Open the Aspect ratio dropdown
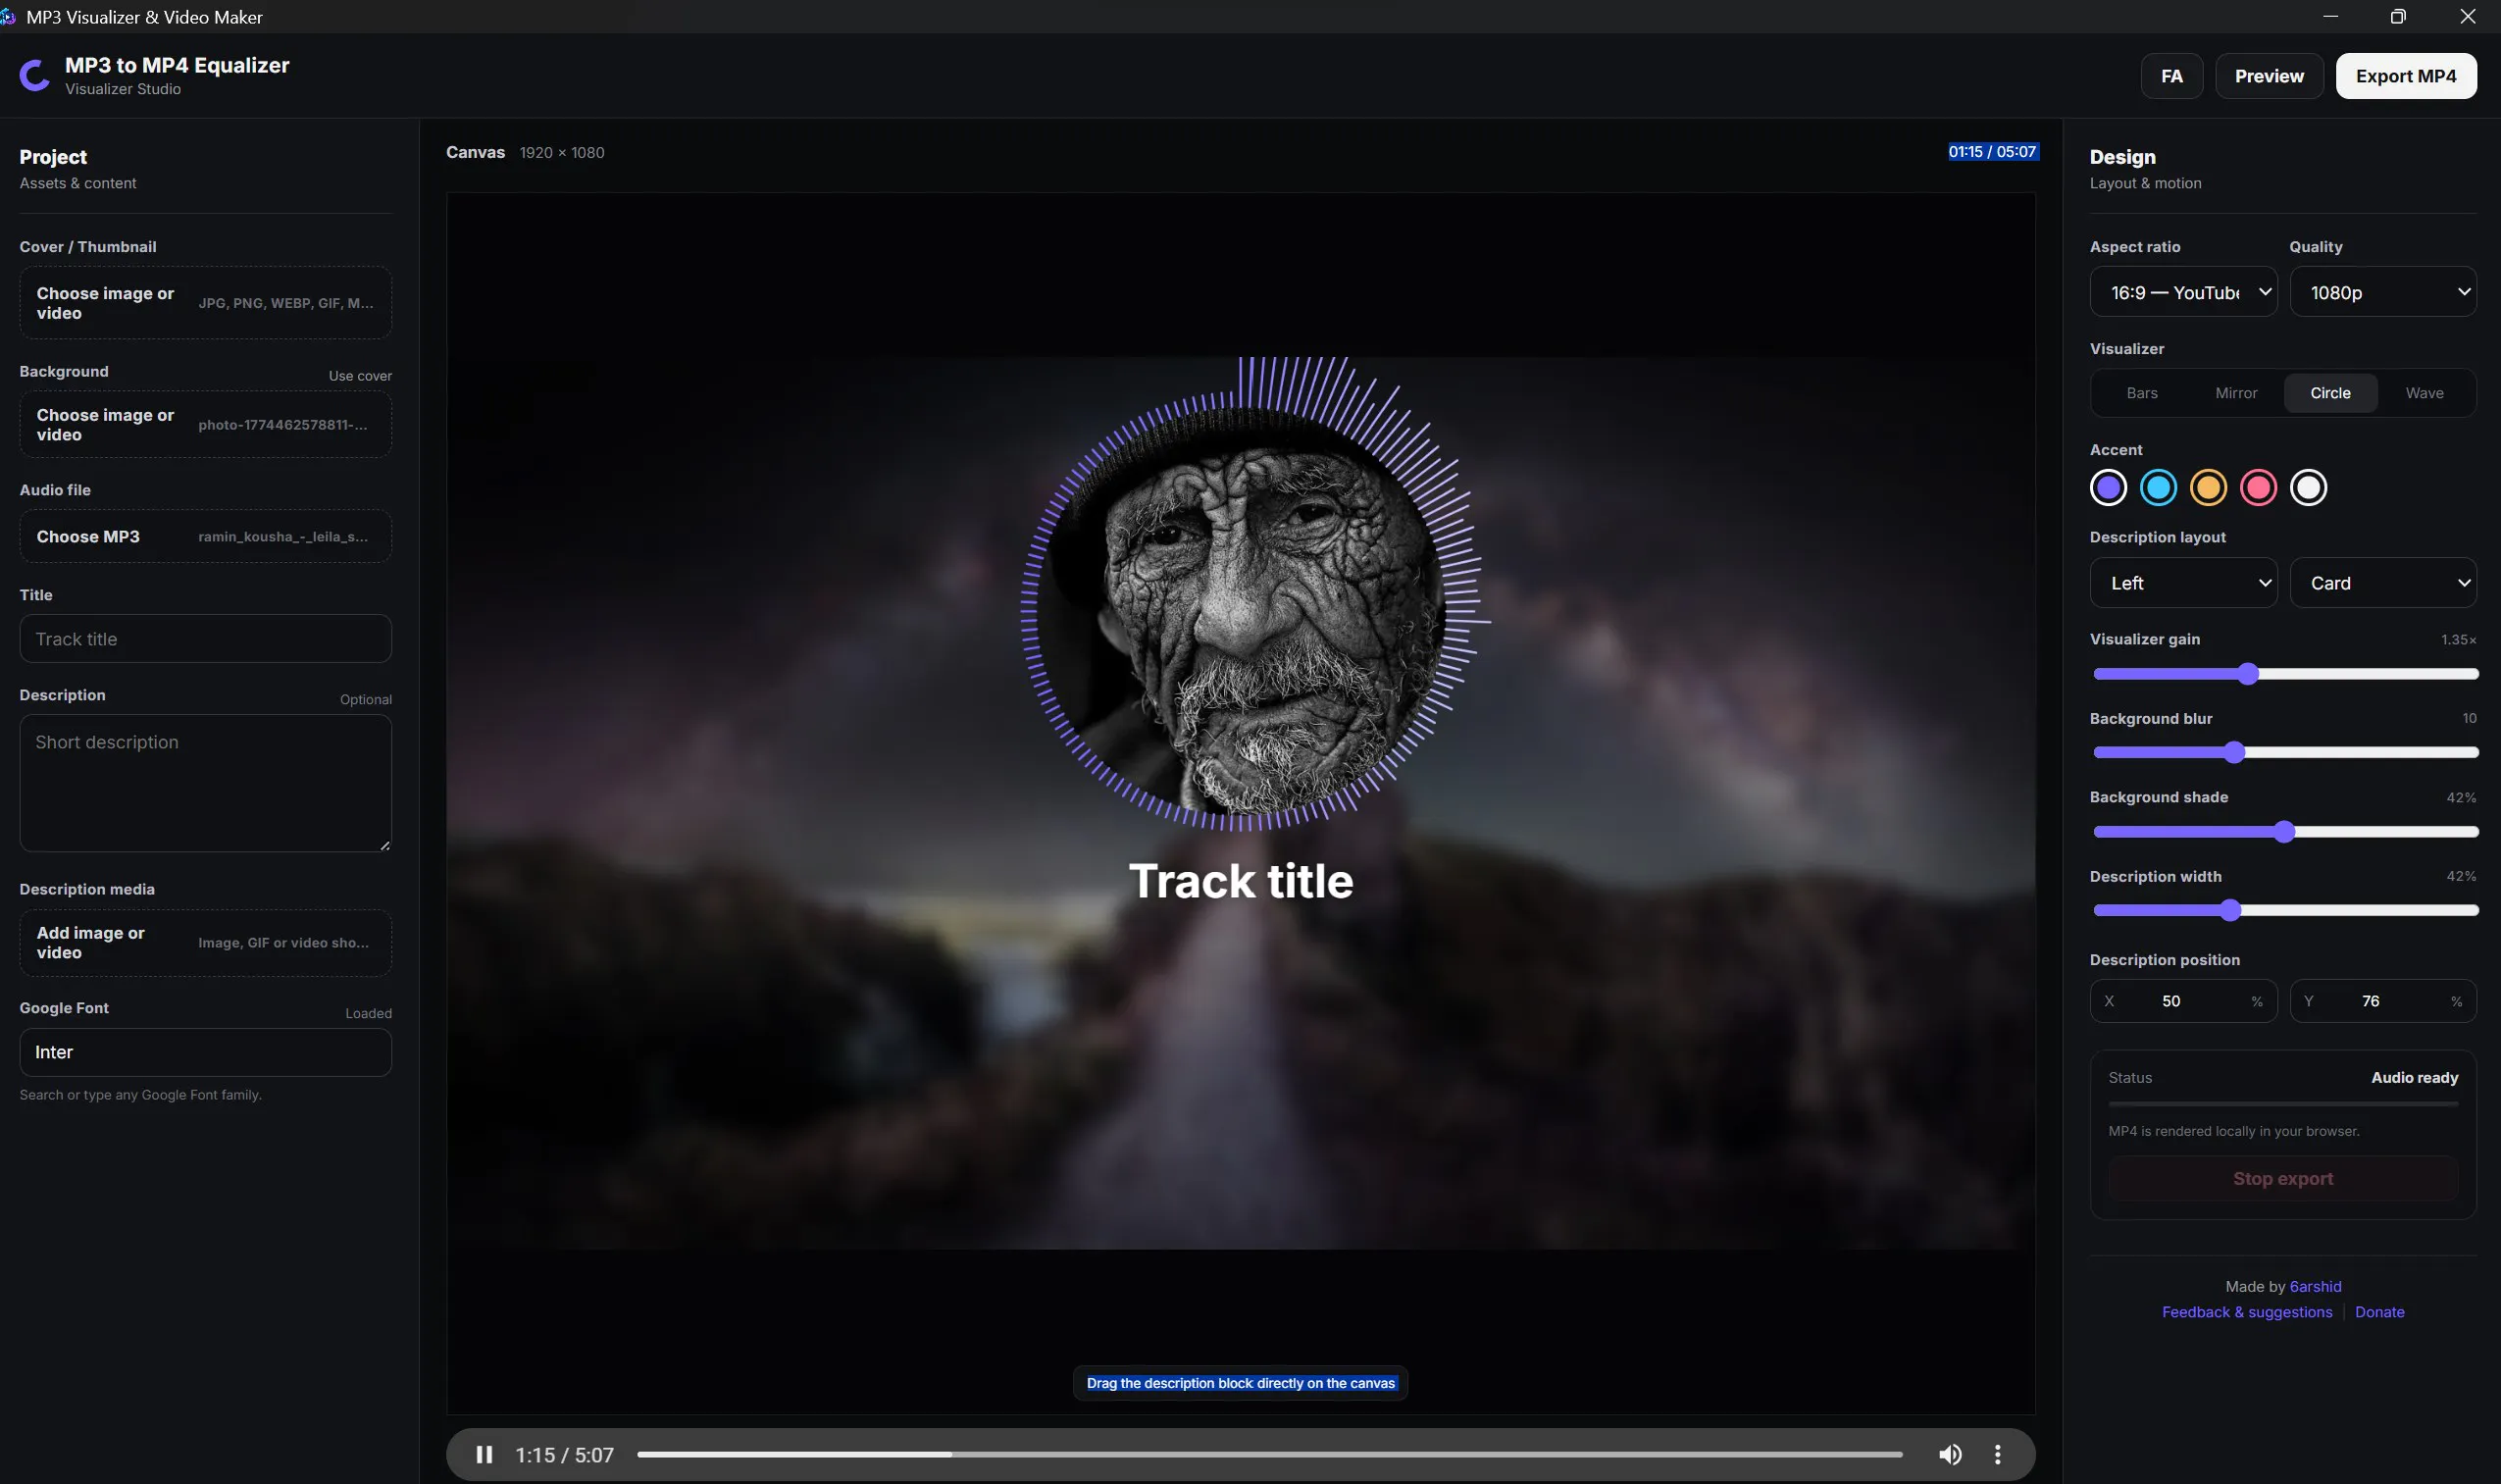 point(2183,292)
